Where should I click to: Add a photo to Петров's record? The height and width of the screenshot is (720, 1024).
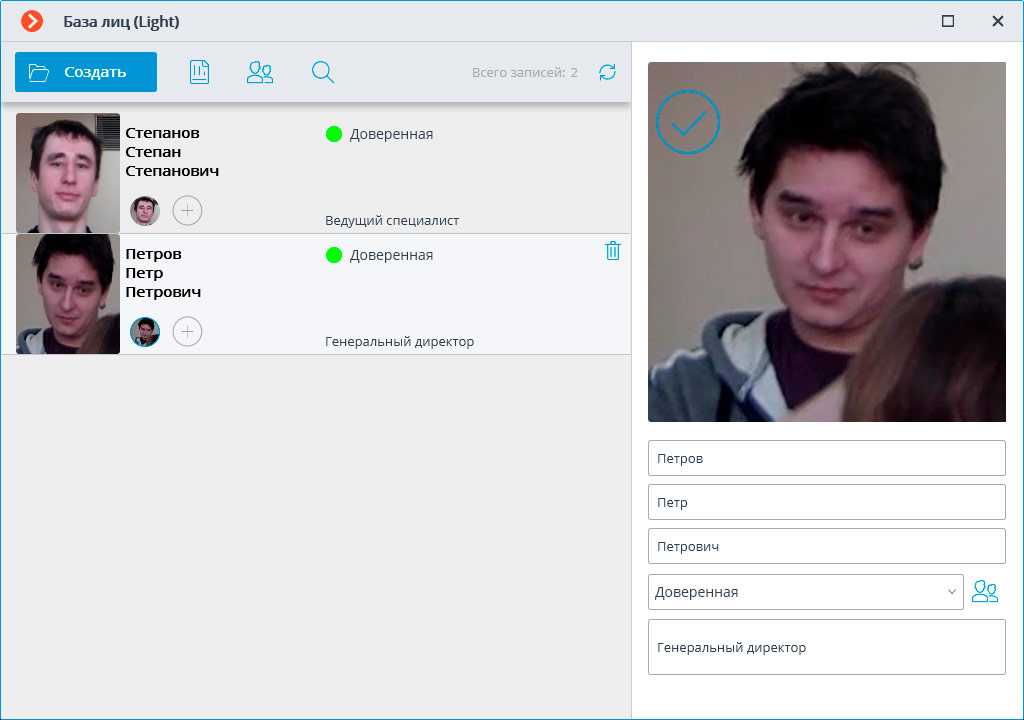[x=187, y=332]
